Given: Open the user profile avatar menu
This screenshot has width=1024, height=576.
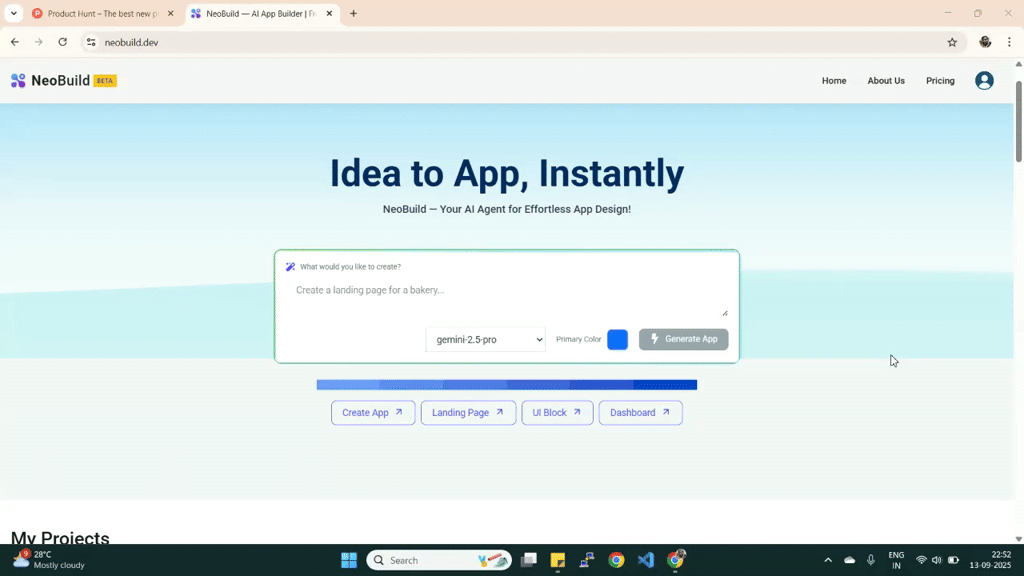Looking at the screenshot, I should (x=984, y=80).
